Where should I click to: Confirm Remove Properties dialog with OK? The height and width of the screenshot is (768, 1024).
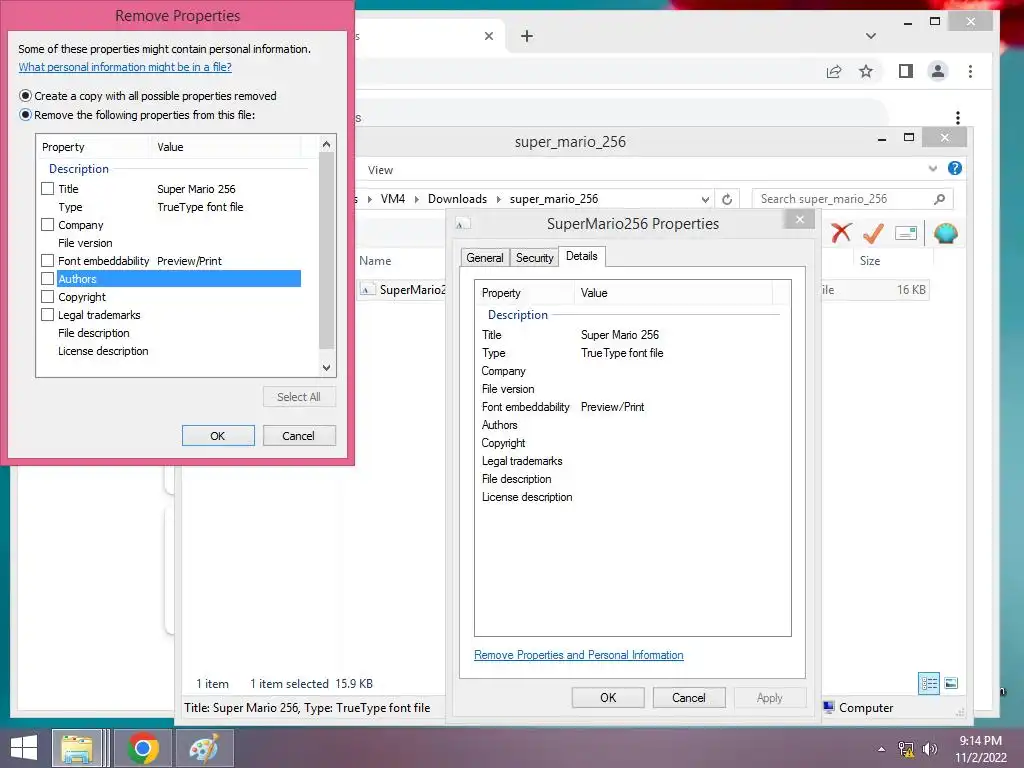(218, 436)
